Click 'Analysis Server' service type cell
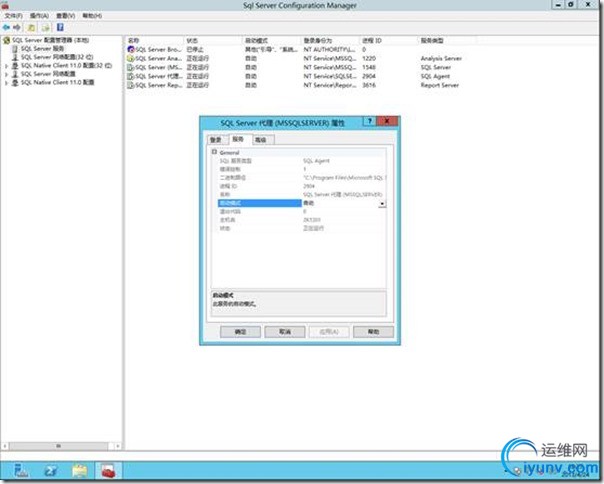The width and height of the screenshot is (604, 484). (x=441, y=58)
